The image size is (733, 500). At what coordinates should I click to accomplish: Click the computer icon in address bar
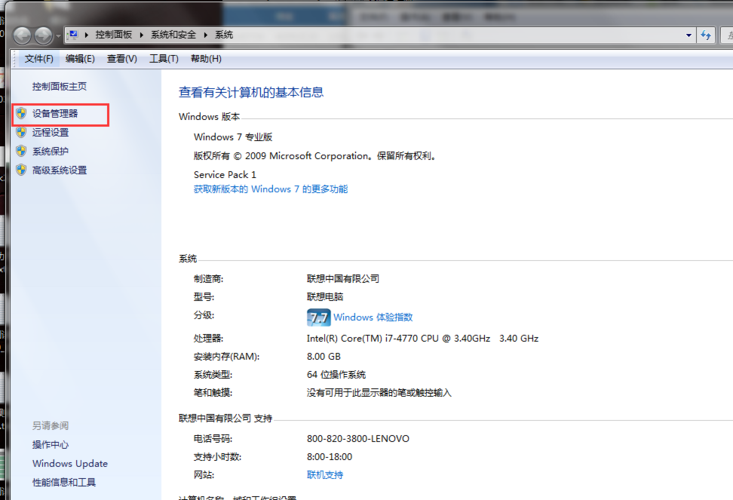(73, 35)
